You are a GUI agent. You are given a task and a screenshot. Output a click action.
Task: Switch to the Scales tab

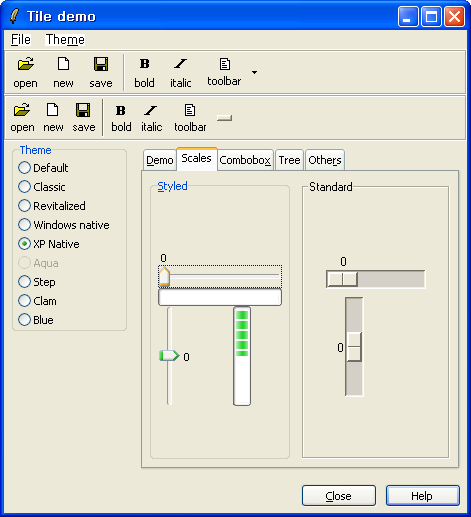pyautogui.click(x=197, y=158)
